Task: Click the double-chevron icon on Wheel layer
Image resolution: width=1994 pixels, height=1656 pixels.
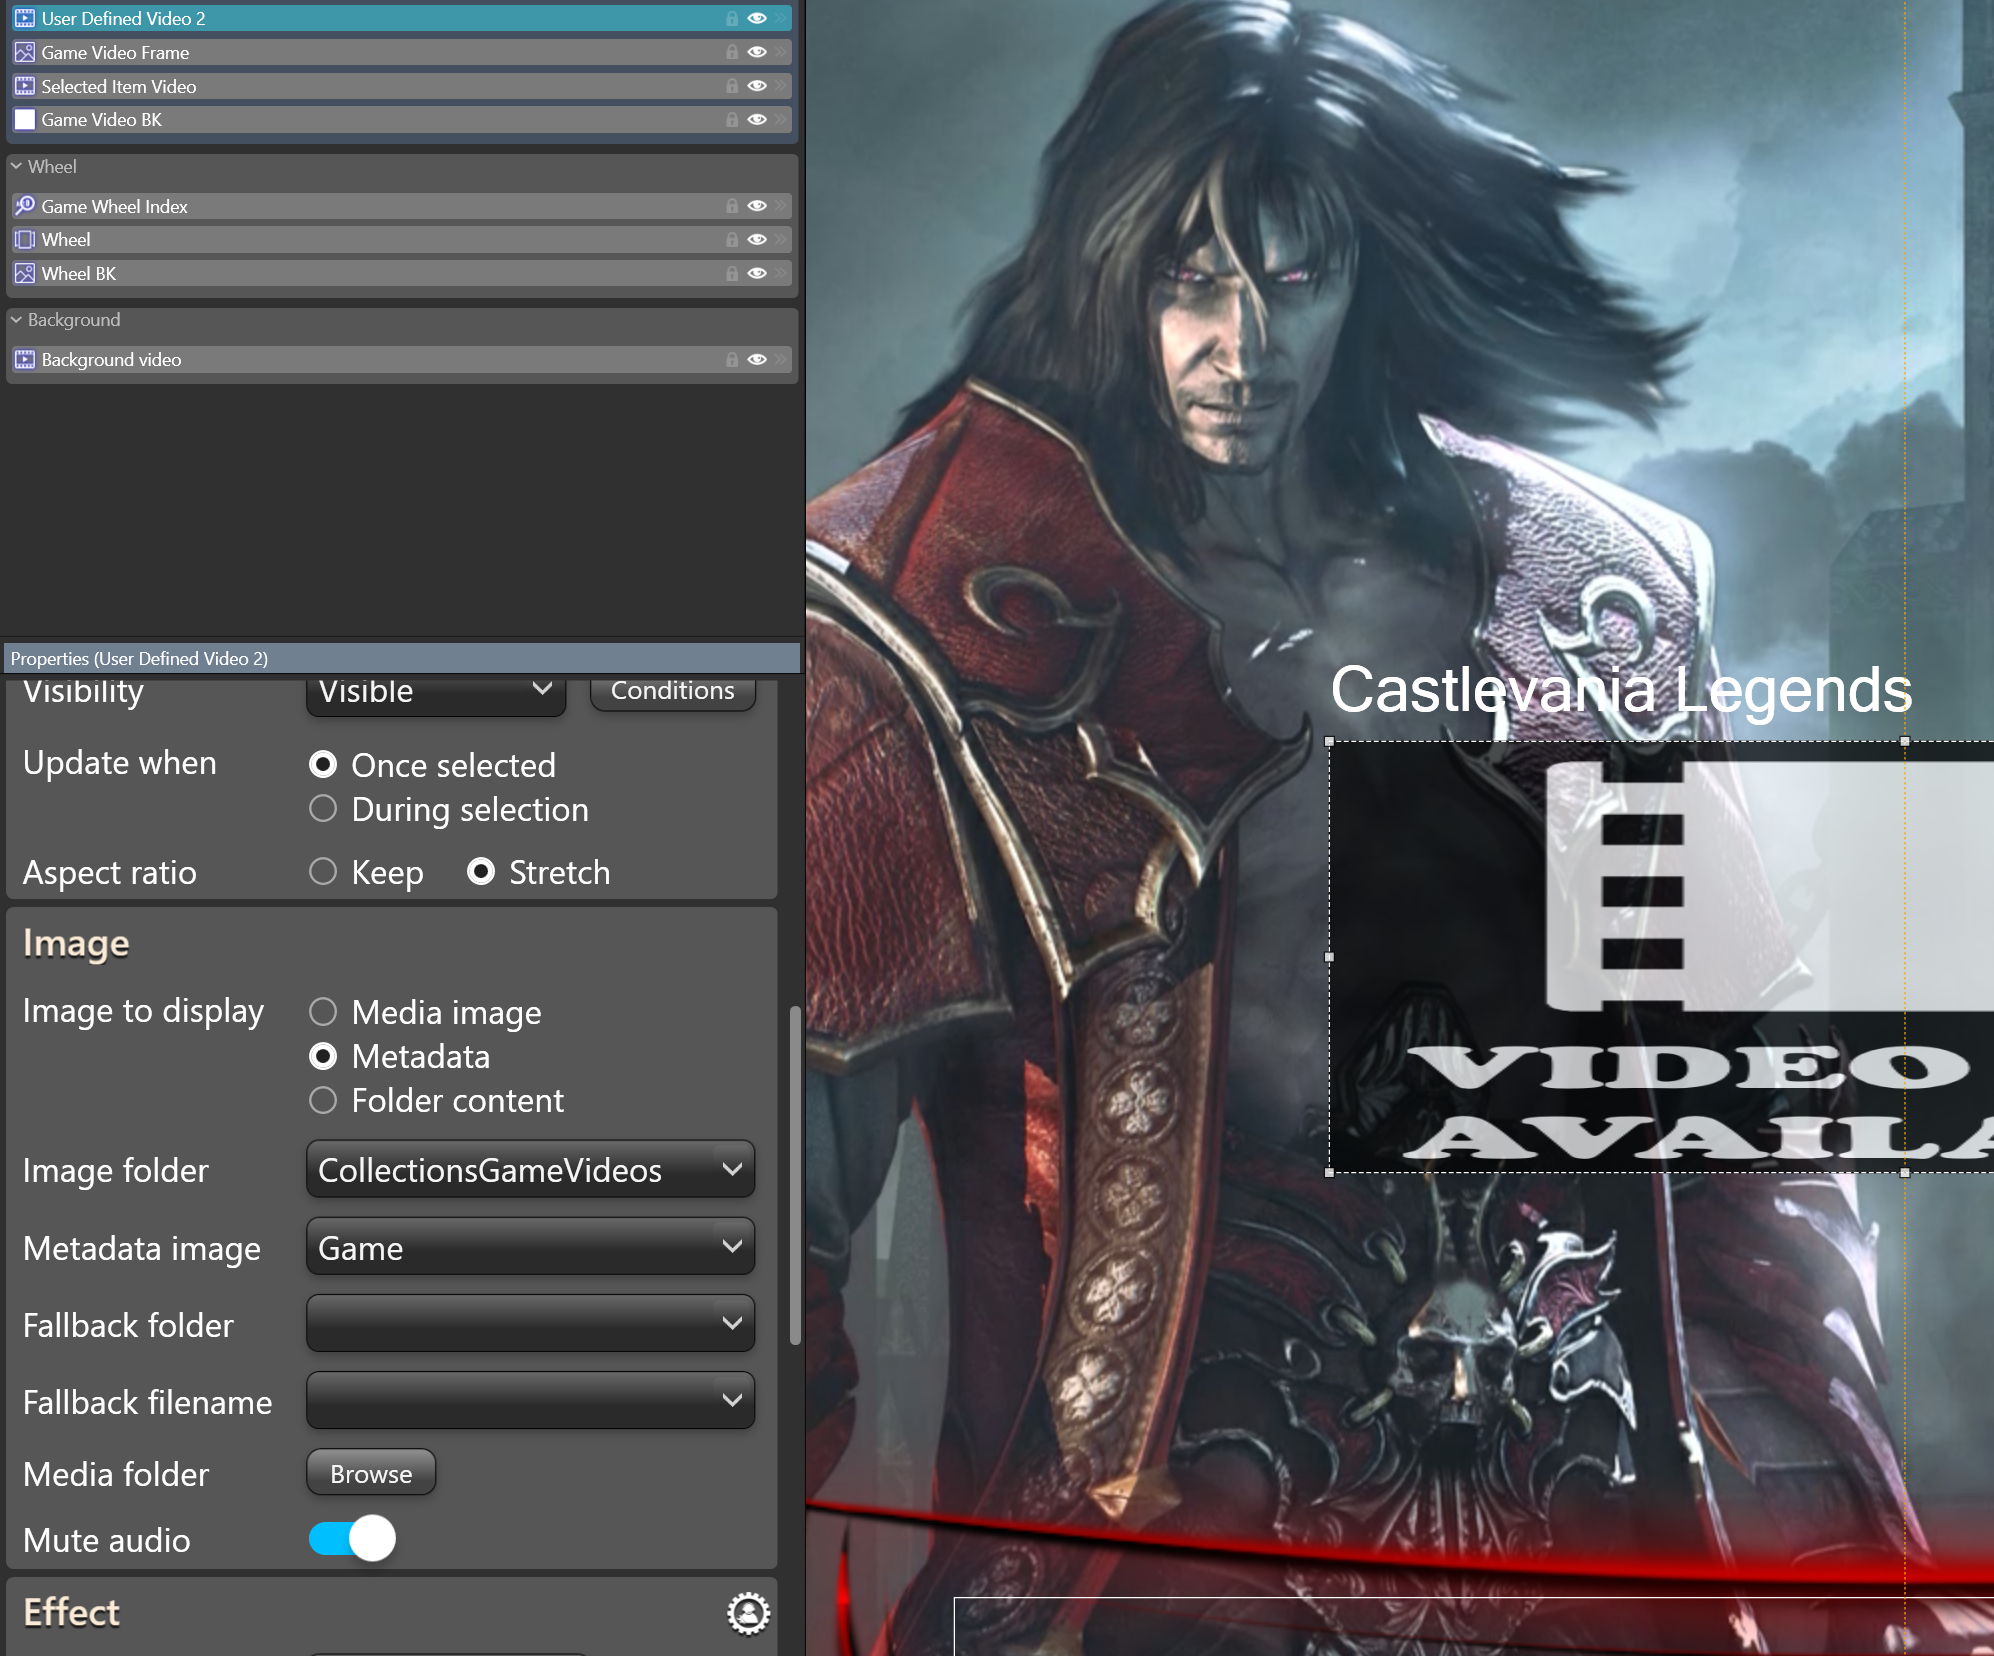Action: [x=781, y=240]
